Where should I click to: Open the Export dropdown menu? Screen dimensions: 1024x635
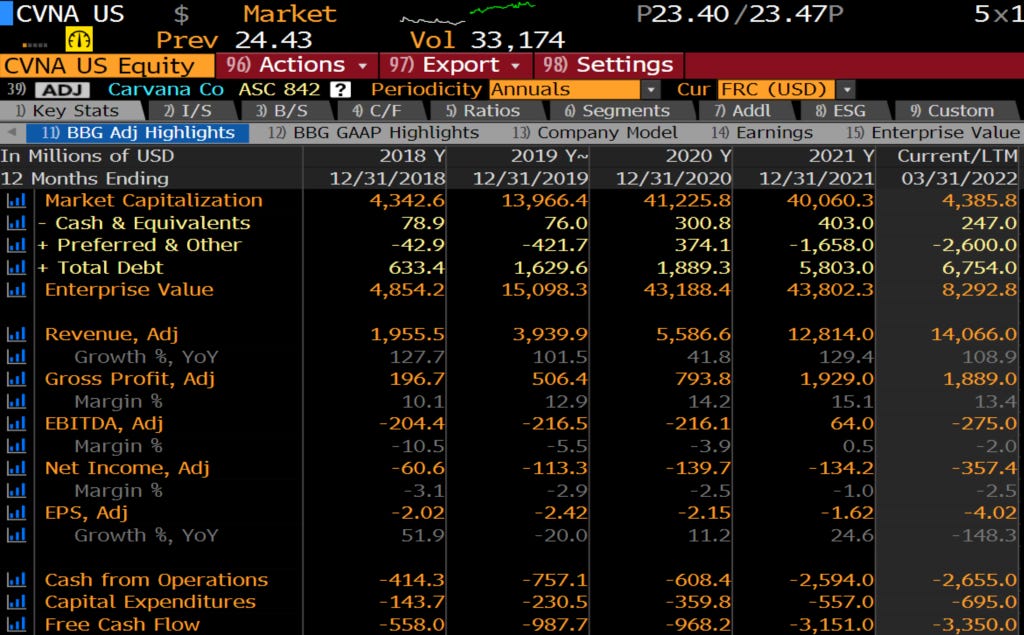coord(455,65)
